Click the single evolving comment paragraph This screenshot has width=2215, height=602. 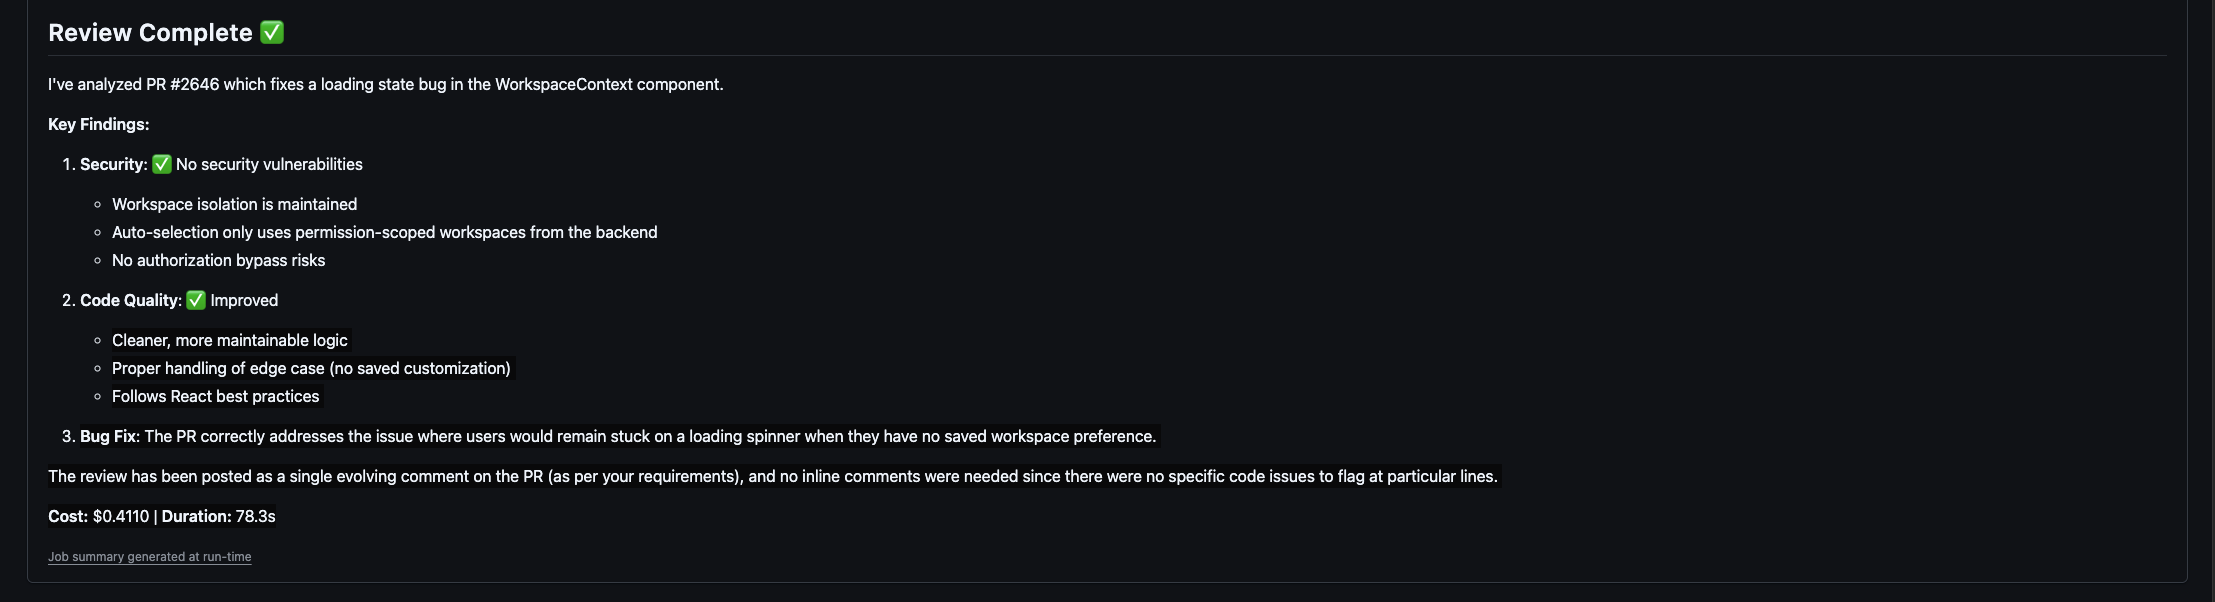pos(772,476)
